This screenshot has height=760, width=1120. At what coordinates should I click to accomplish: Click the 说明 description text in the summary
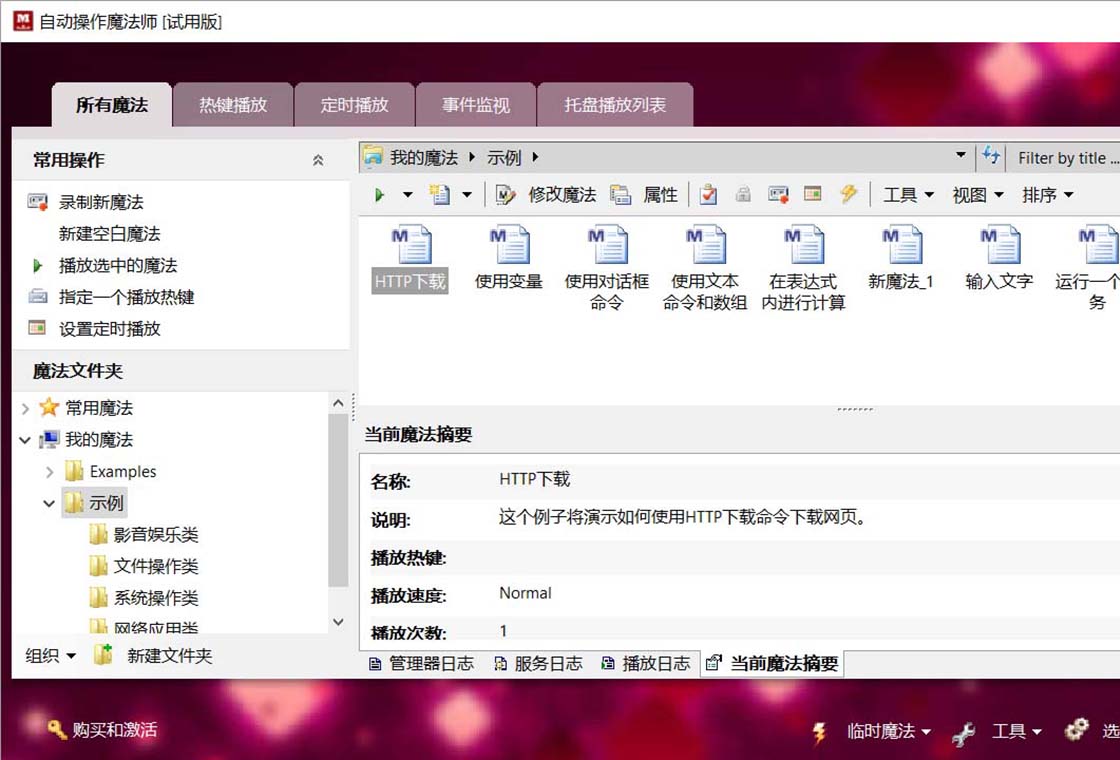(x=684, y=516)
